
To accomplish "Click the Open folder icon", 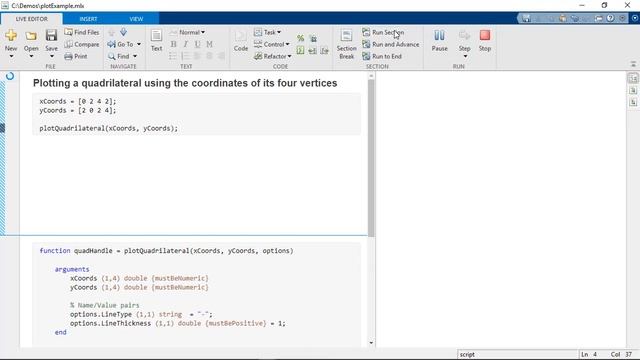I will coord(31,36).
